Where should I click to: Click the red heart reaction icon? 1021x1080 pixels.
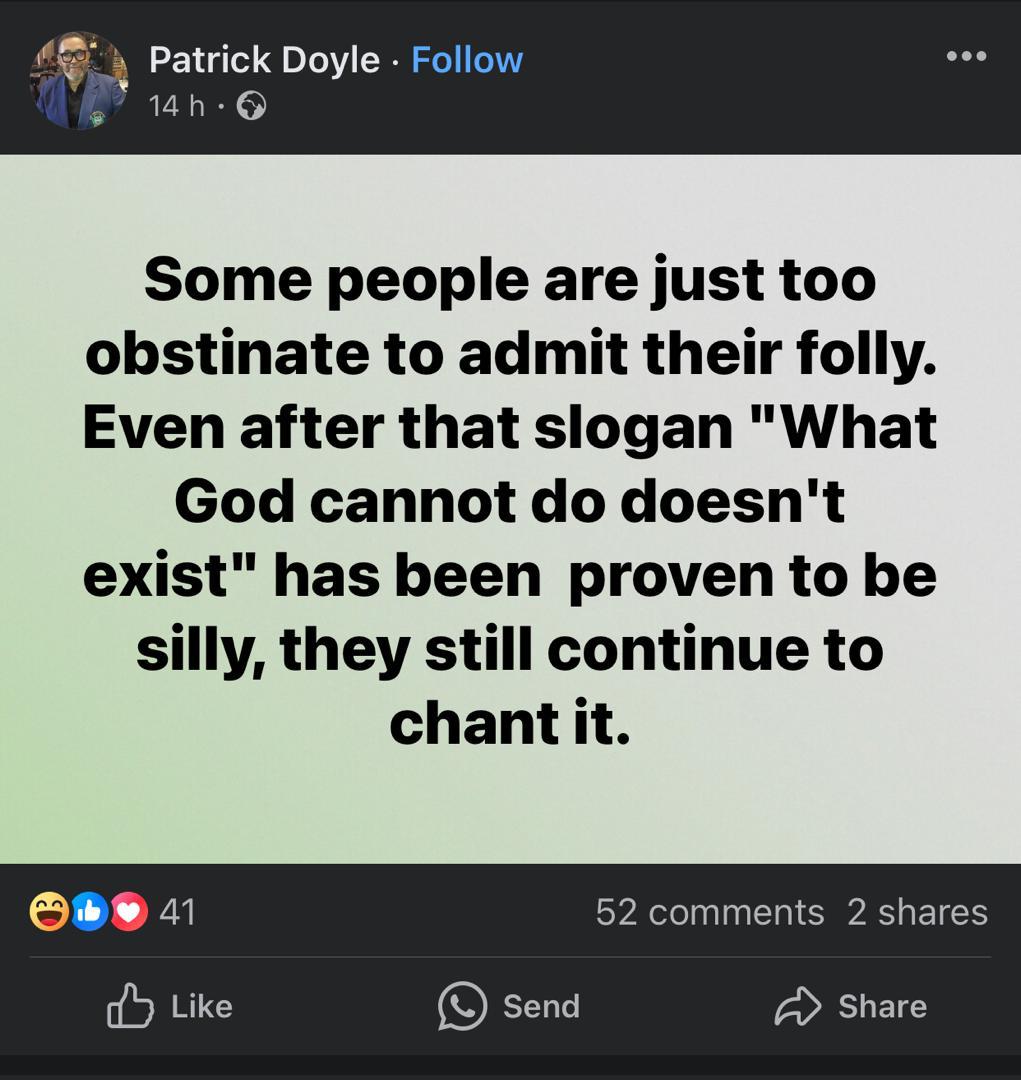pos(129,911)
